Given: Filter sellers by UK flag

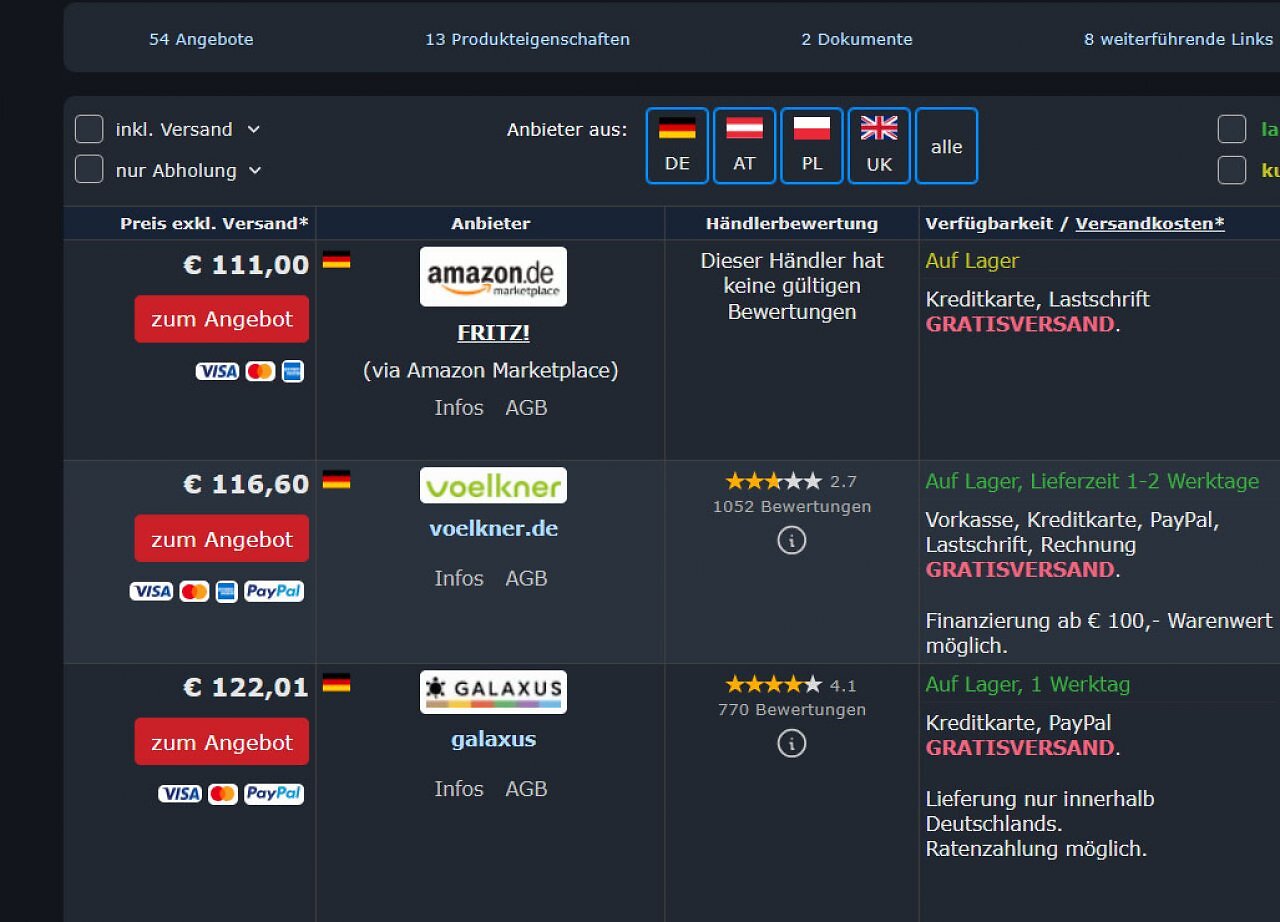Looking at the screenshot, I should click(x=879, y=146).
